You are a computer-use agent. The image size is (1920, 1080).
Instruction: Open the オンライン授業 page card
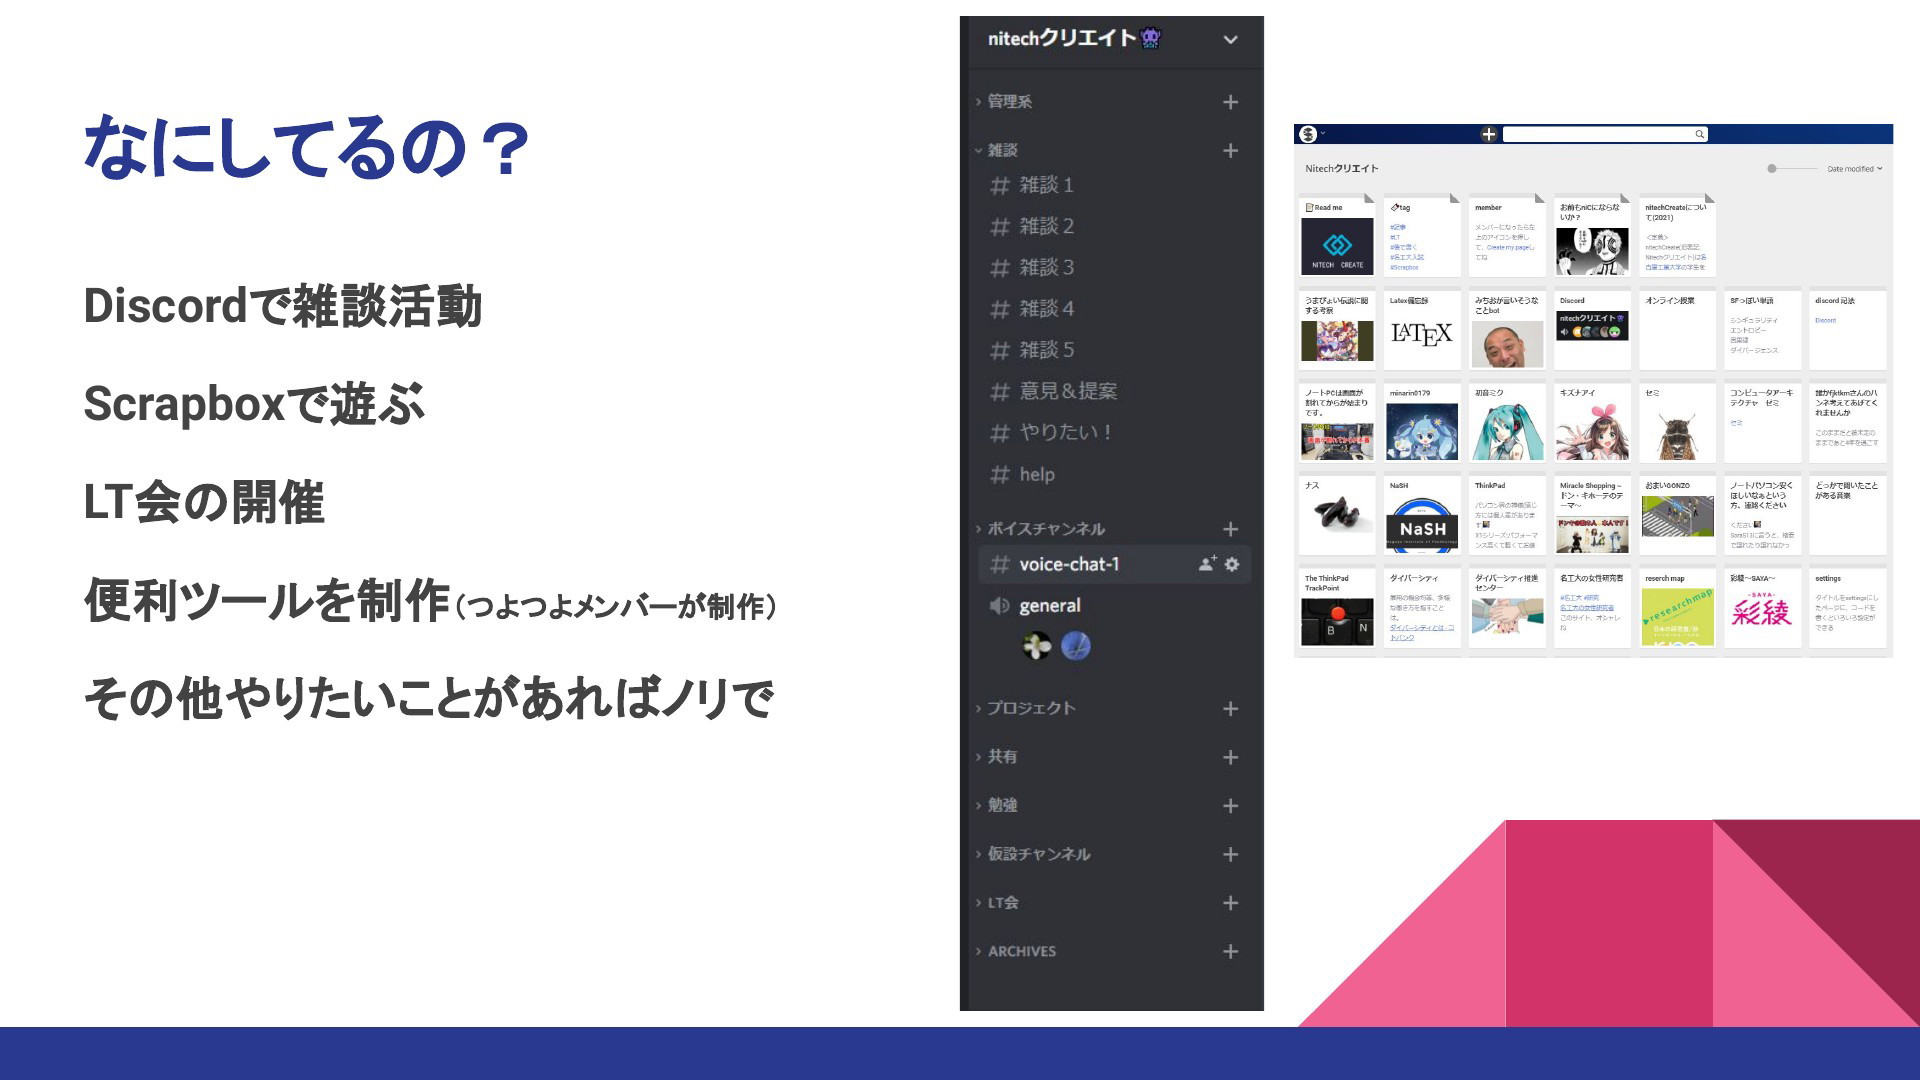tap(1677, 329)
